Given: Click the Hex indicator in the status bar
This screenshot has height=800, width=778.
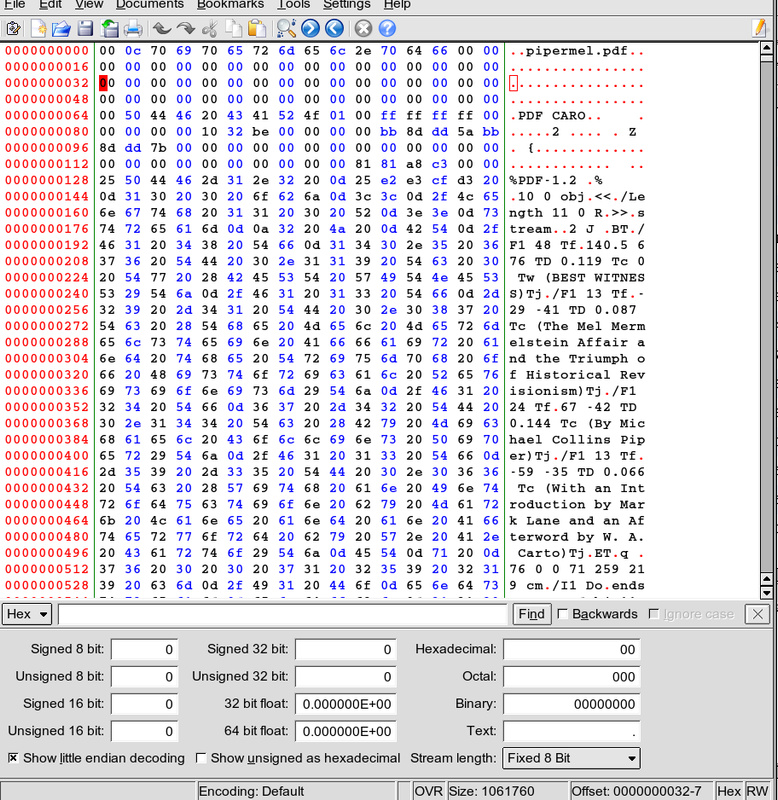Looking at the screenshot, I should coord(729,791).
